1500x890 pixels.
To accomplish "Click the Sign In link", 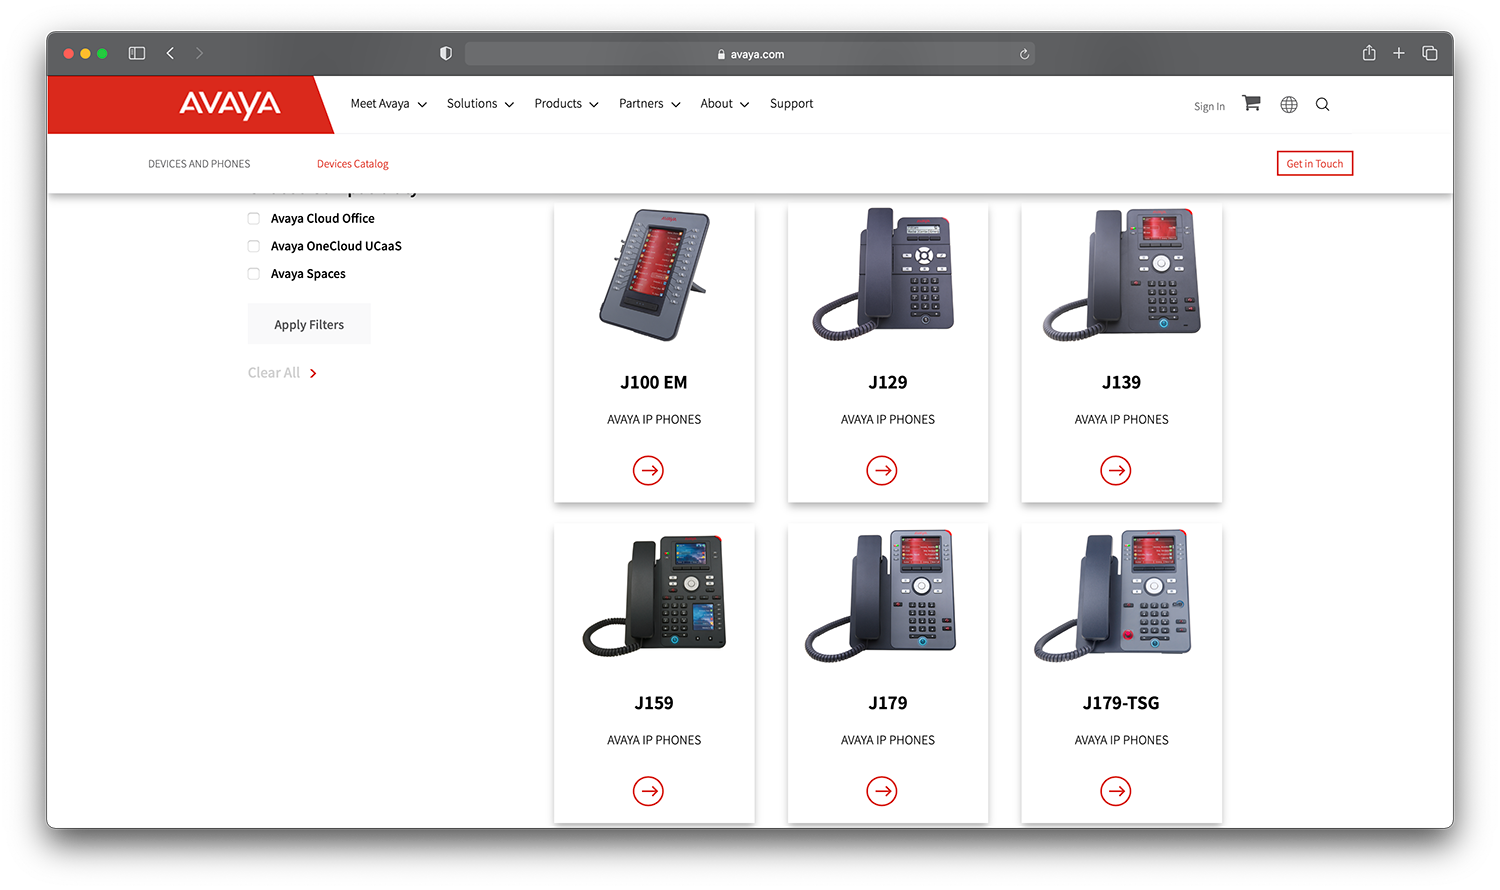I will [x=1209, y=106].
